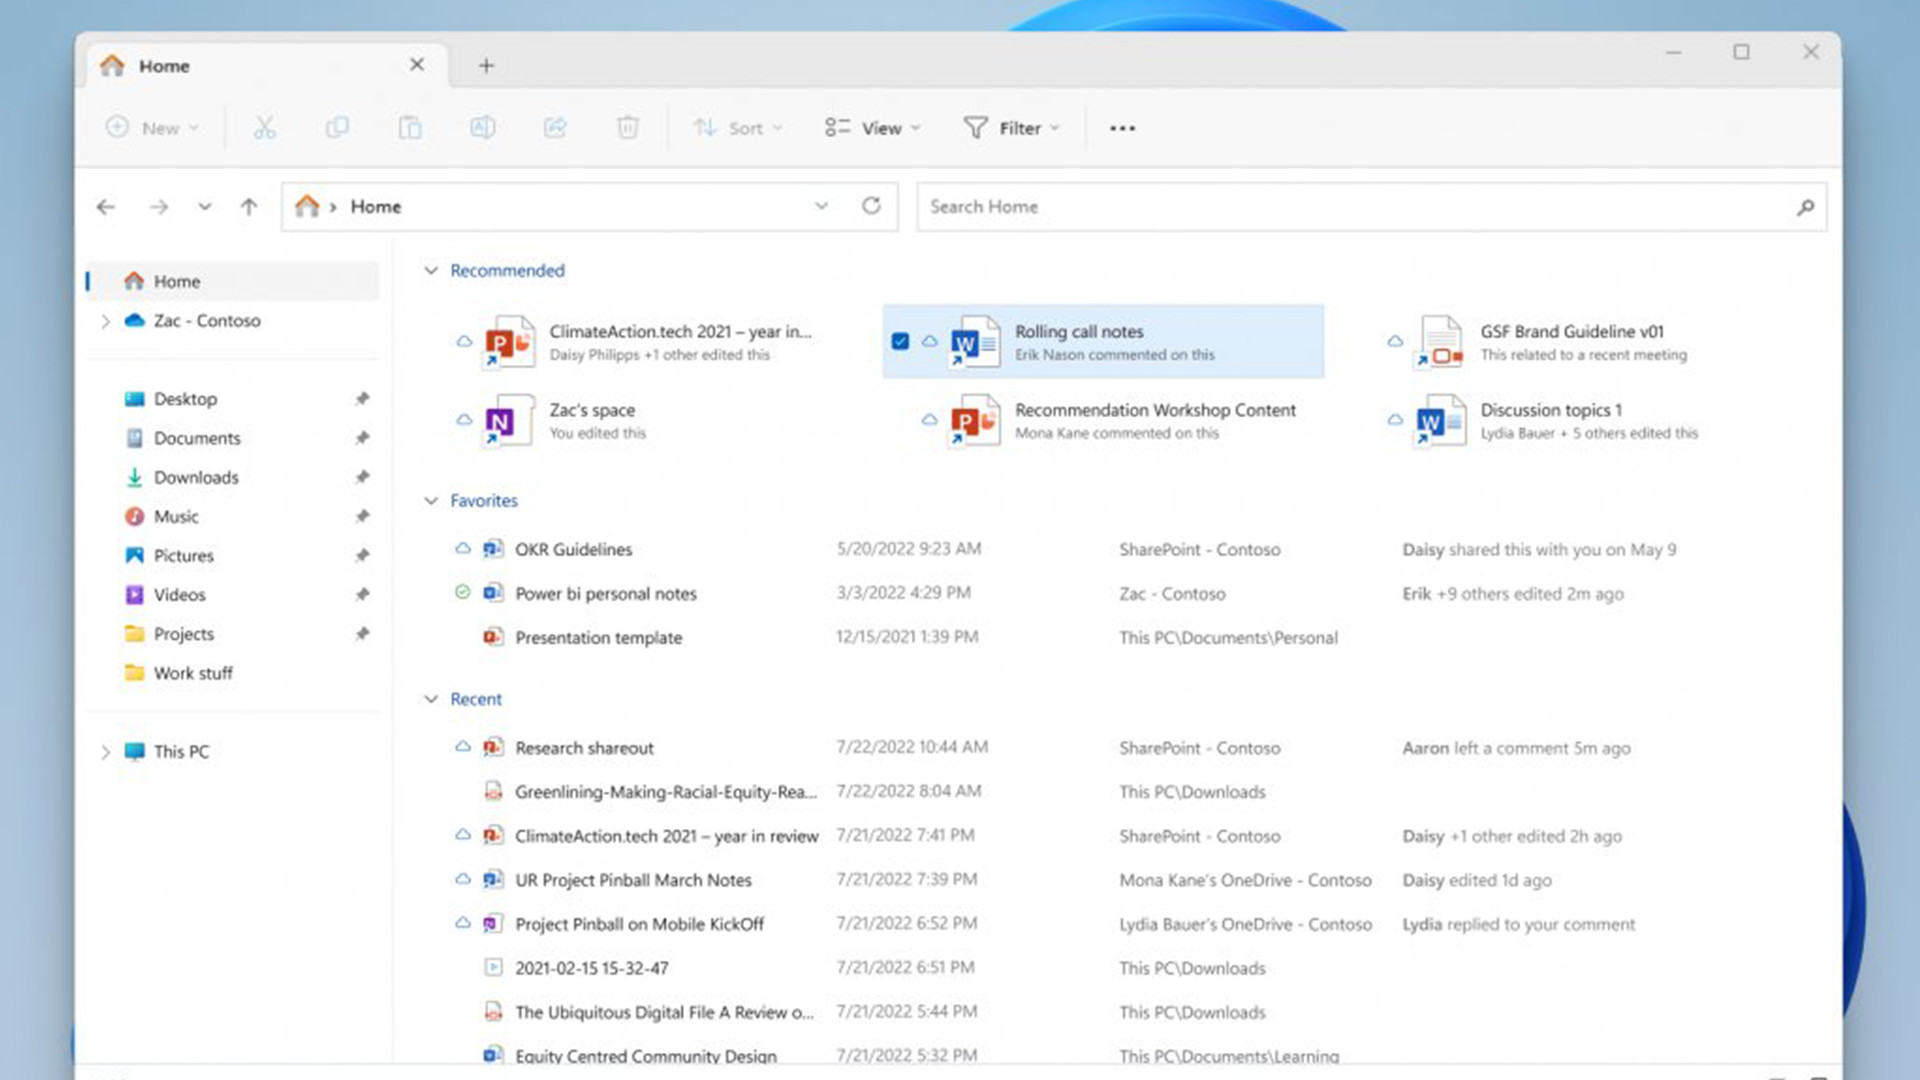
Task: Expand the Favorites section chevron
Action: [430, 500]
